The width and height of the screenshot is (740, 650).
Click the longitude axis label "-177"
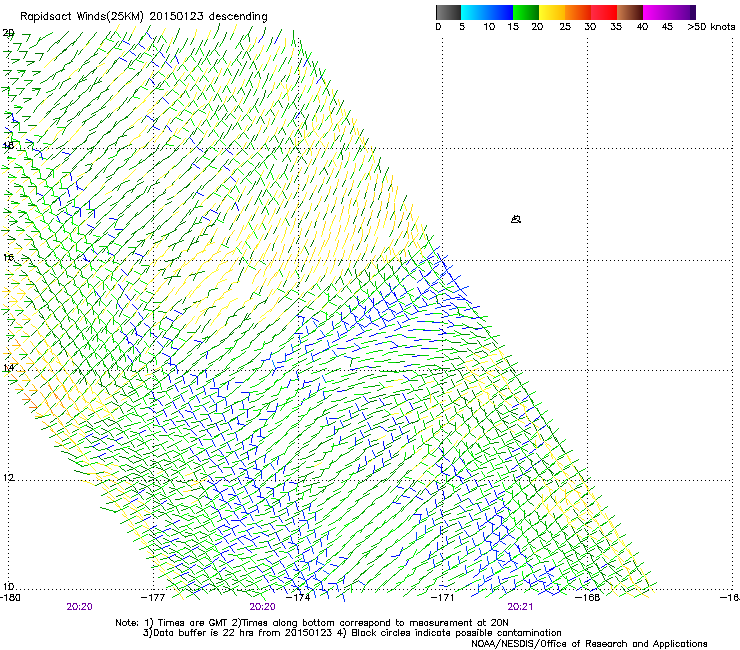click(153, 597)
